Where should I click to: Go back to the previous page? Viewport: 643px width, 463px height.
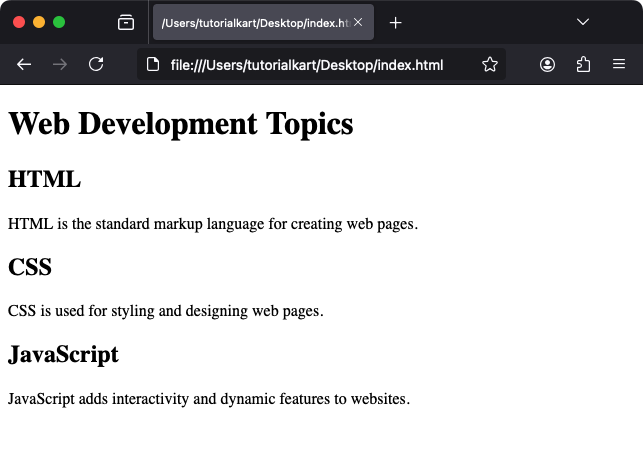(24, 64)
